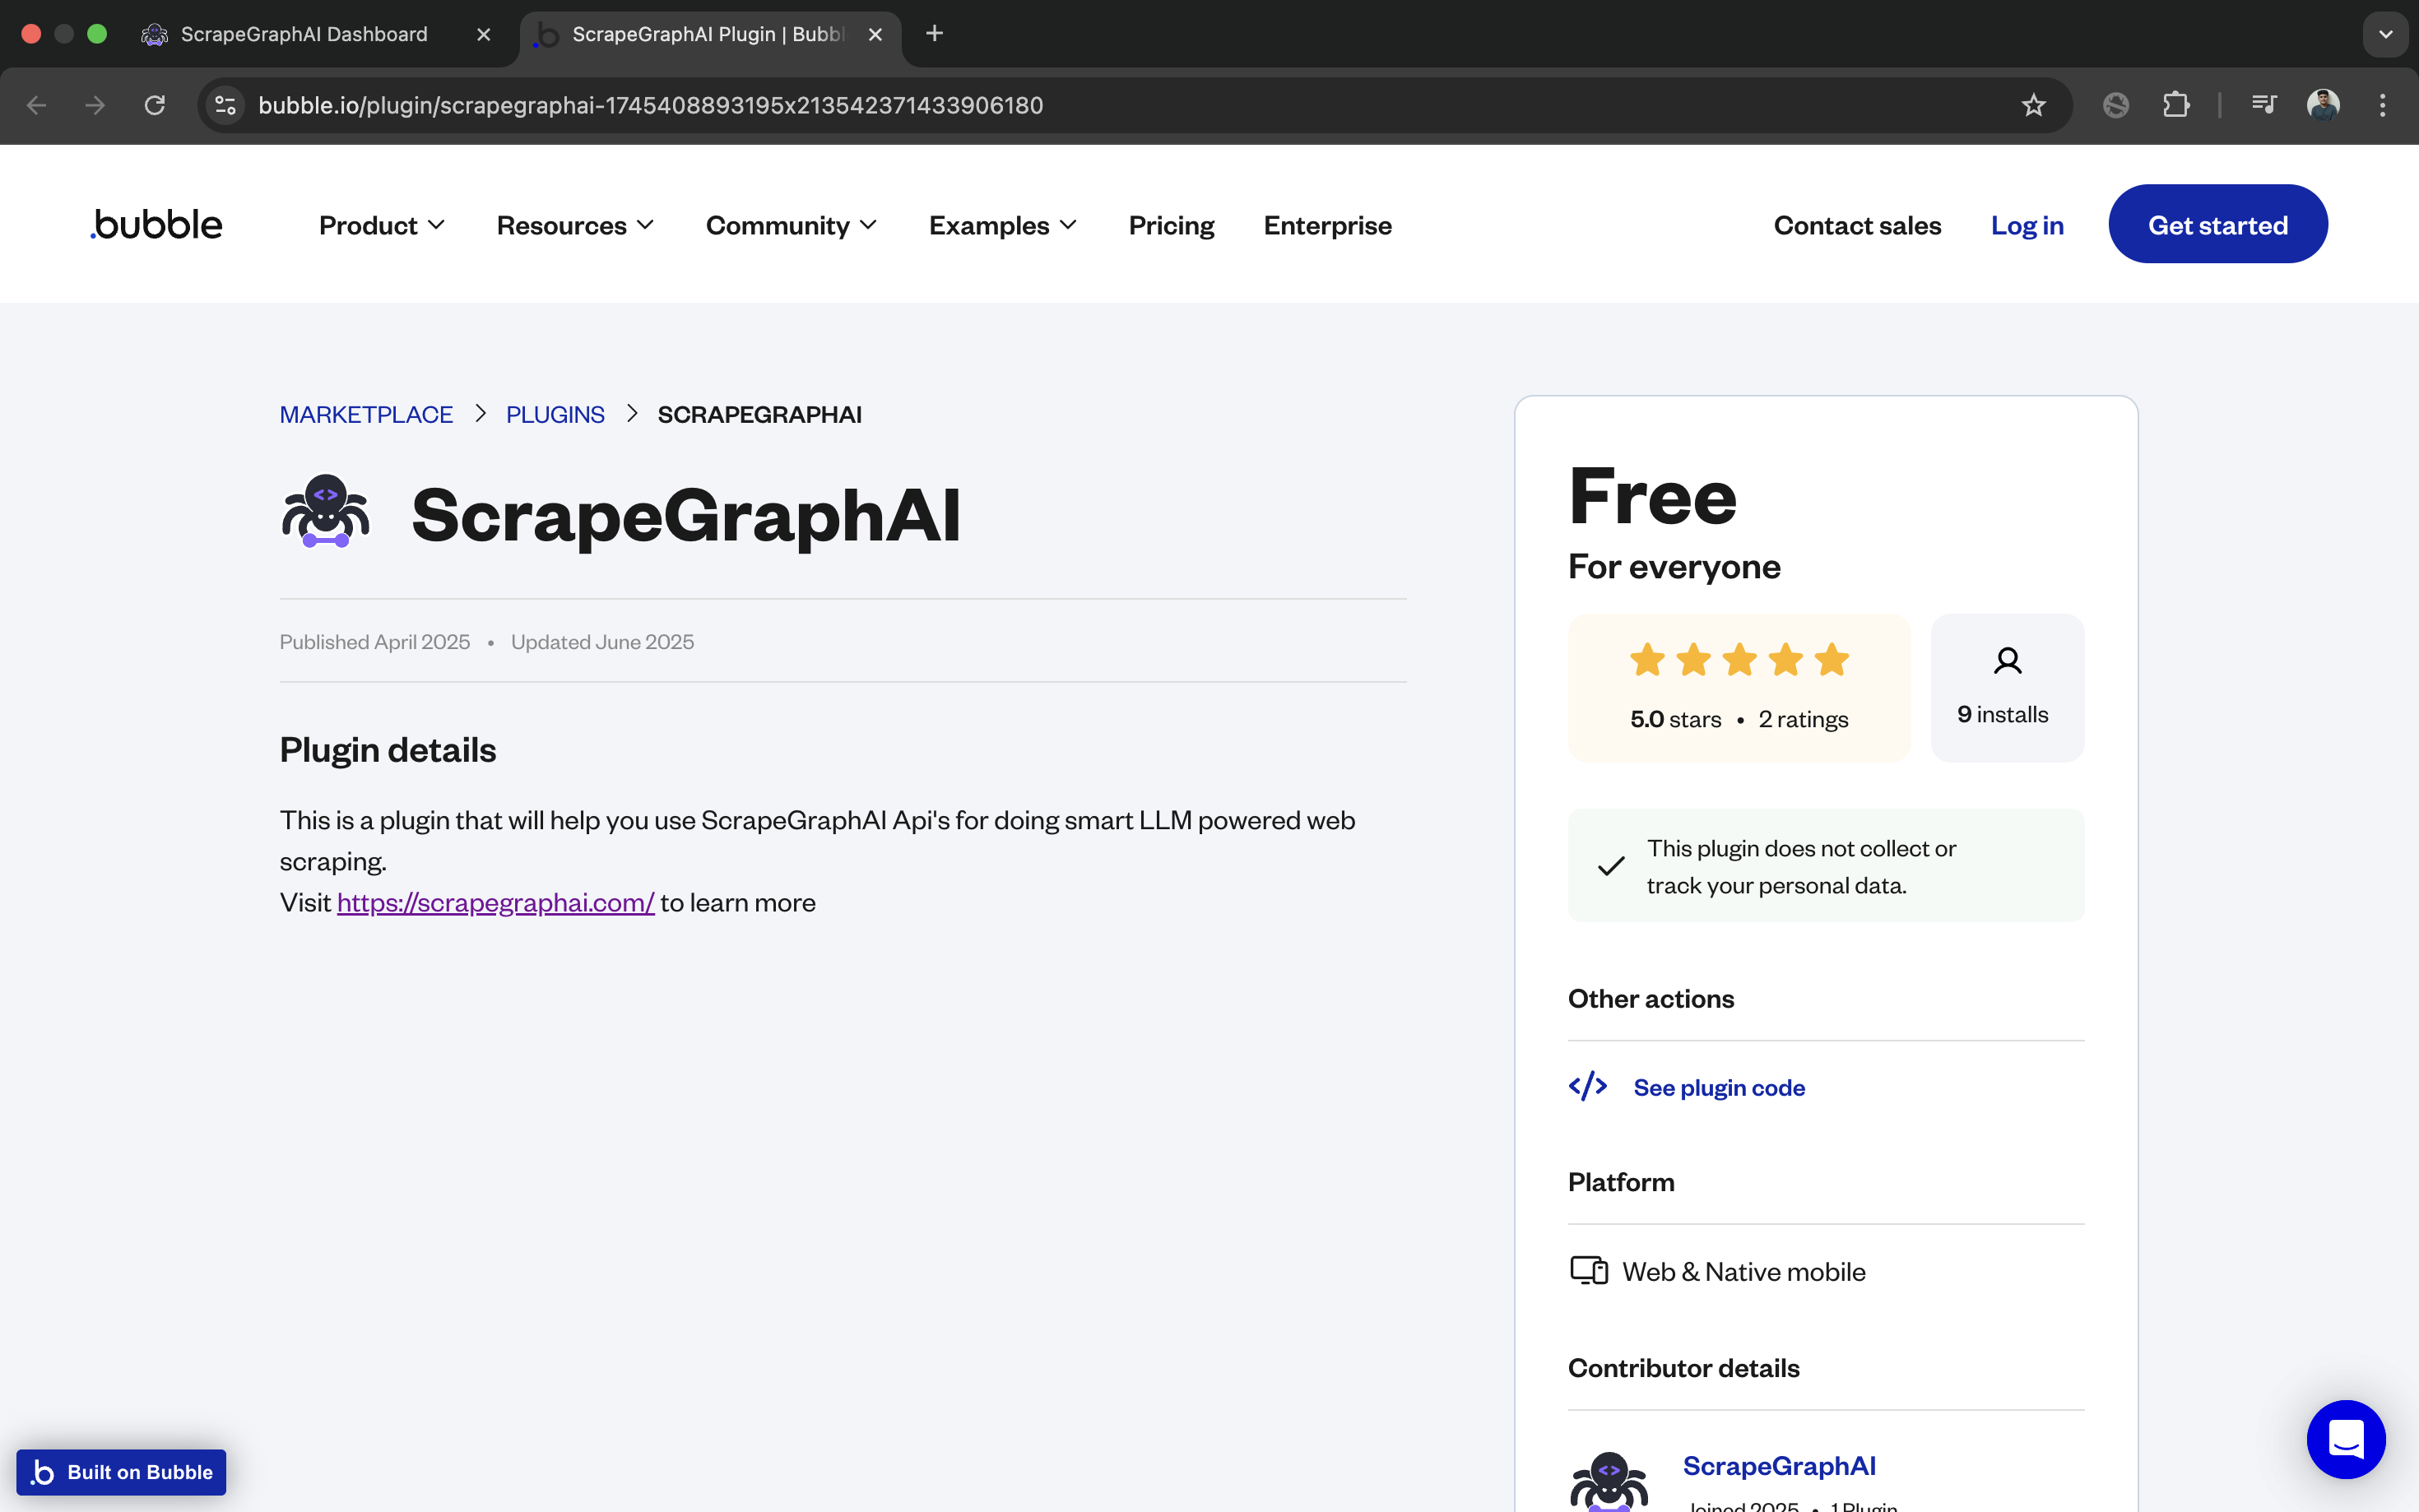Select the ScrapeGraphAI Plugin Bubble tab
This screenshot has height=1512, width=2419.
click(710, 34)
